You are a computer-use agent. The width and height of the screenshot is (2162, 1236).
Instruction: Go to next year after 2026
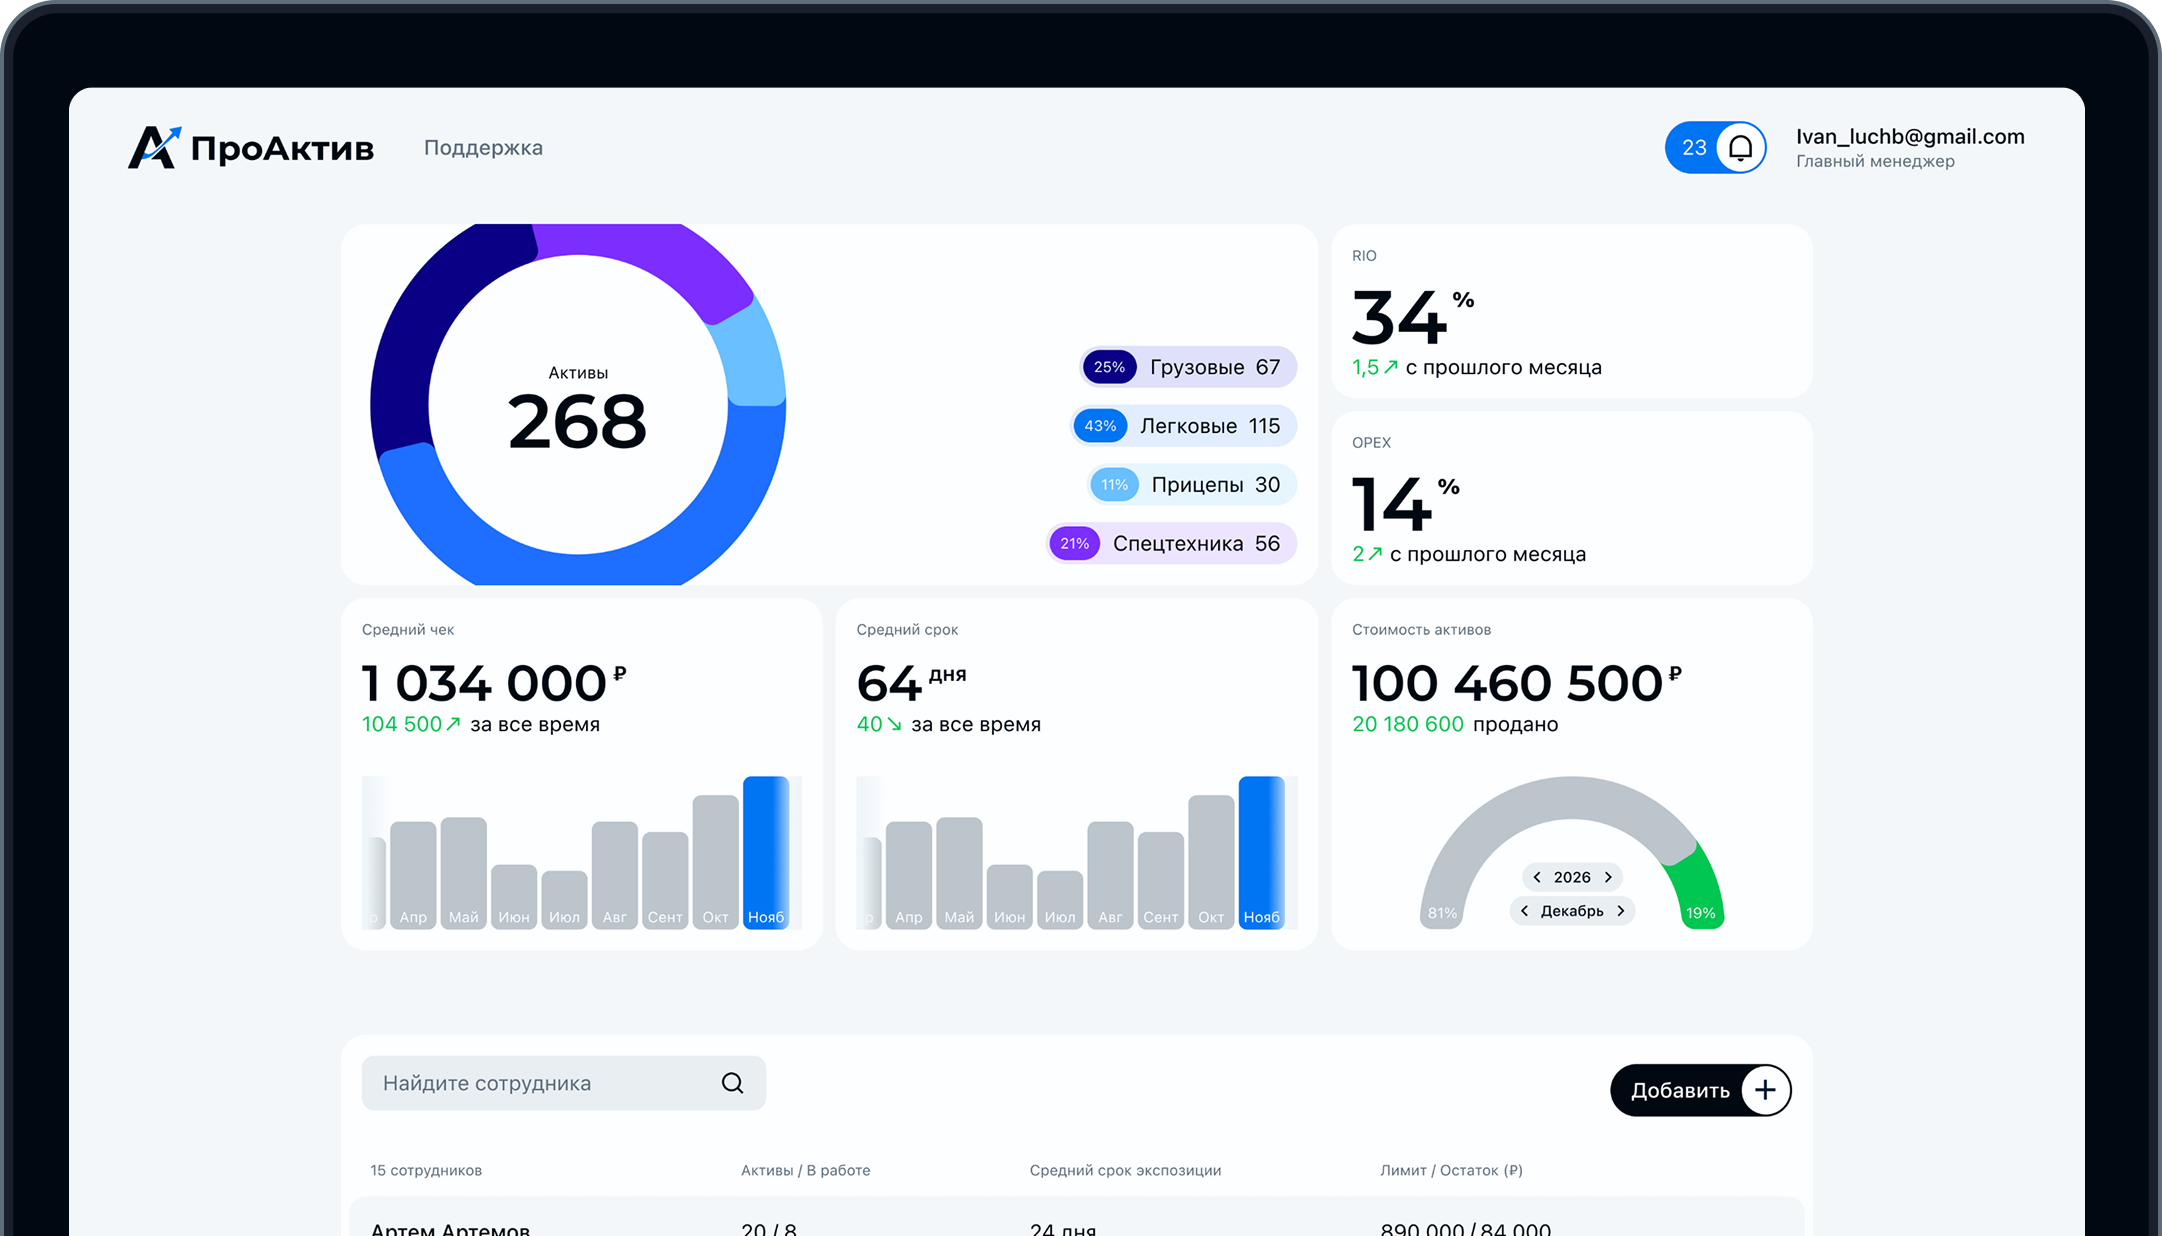click(1608, 877)
